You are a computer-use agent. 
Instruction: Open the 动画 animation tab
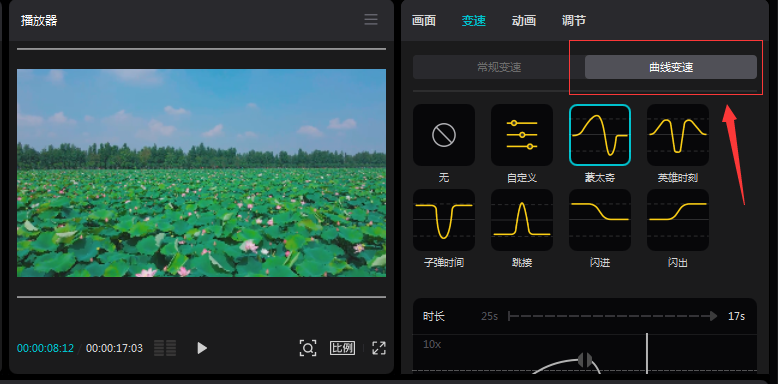point(523,21)
